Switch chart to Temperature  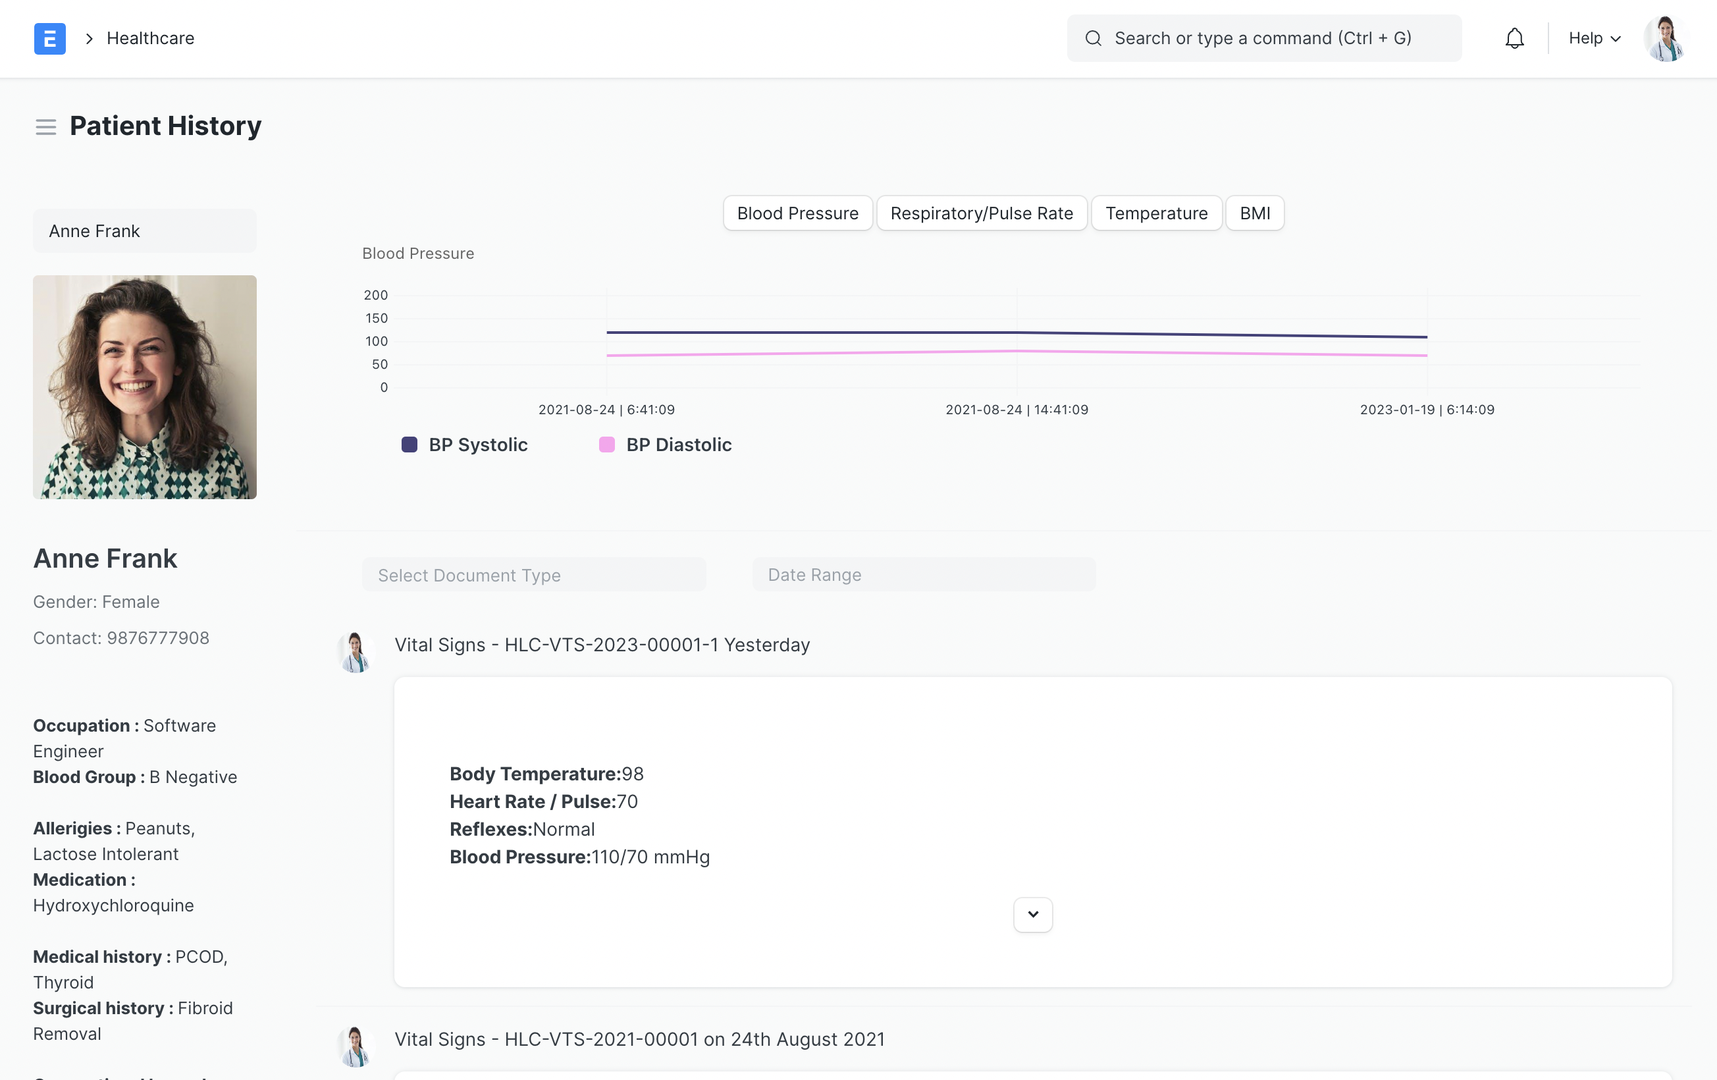point(1156,213)
